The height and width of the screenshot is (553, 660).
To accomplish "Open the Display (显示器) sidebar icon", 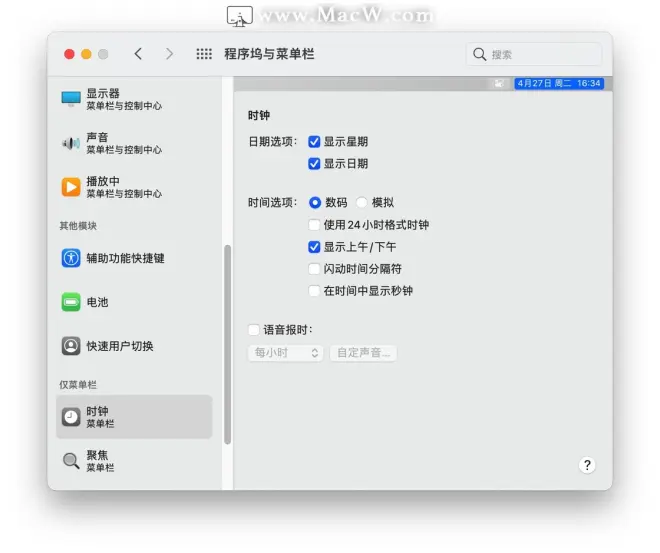I will (71, 99).
